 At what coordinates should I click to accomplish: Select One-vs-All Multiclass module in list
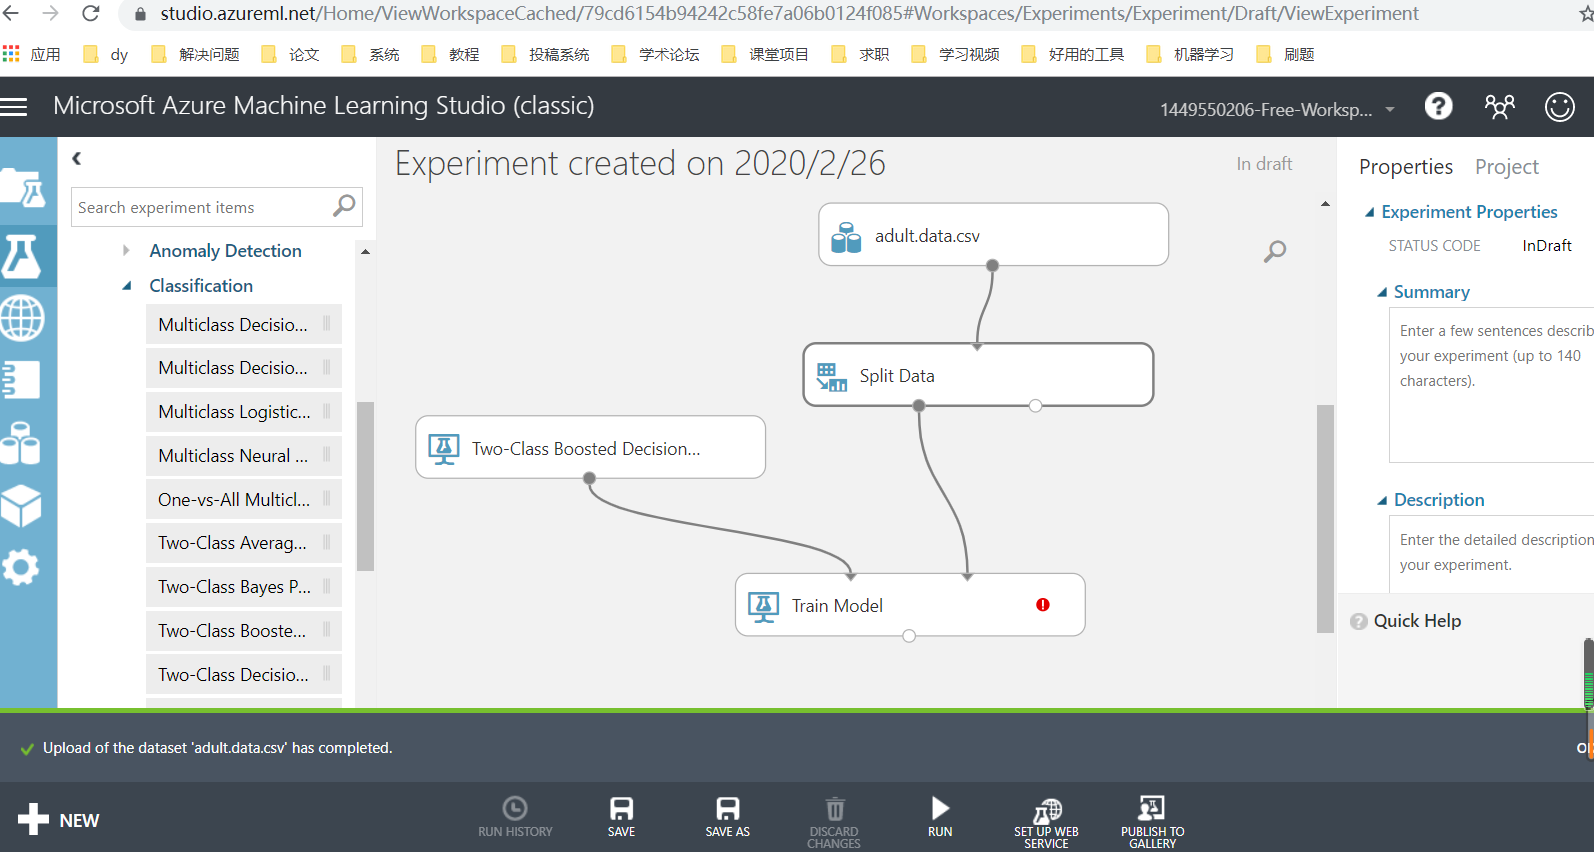[x=244, y=499]
